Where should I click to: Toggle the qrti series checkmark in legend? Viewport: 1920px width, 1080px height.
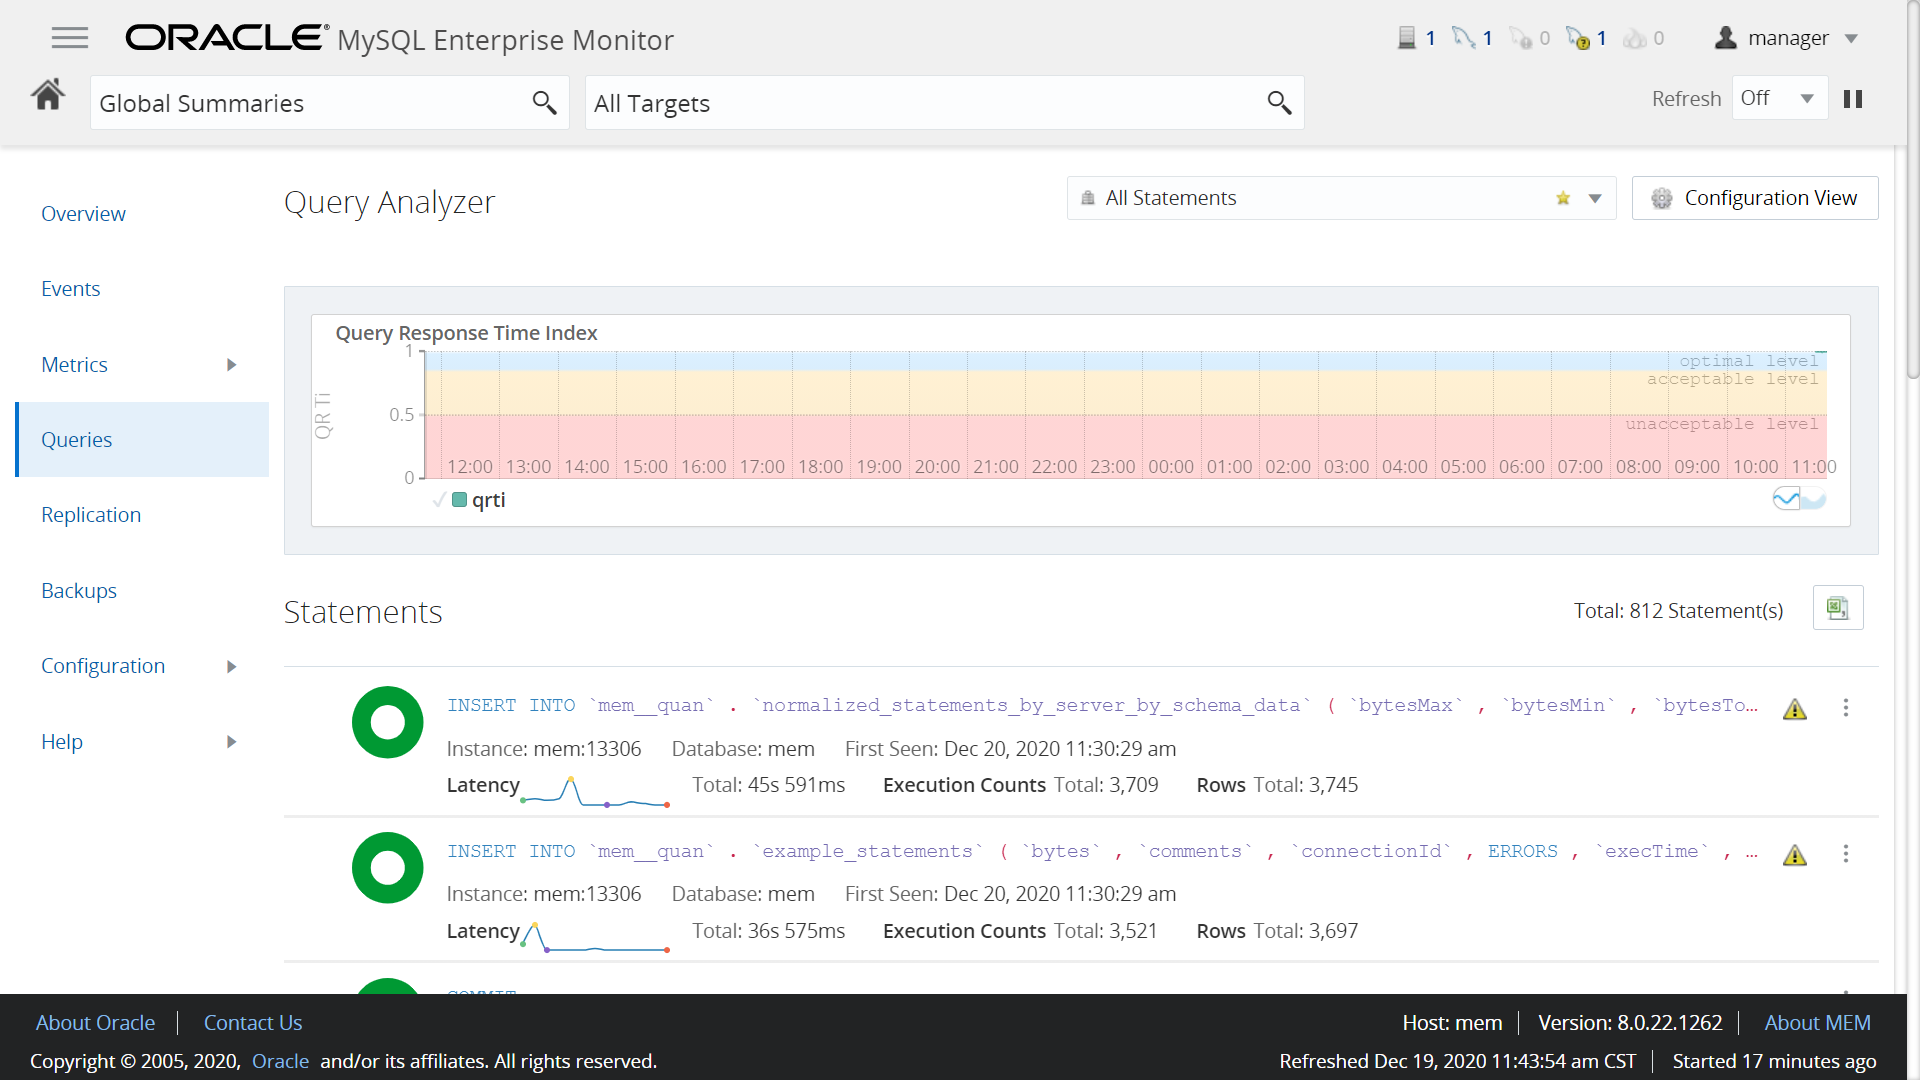click(439, 500)
